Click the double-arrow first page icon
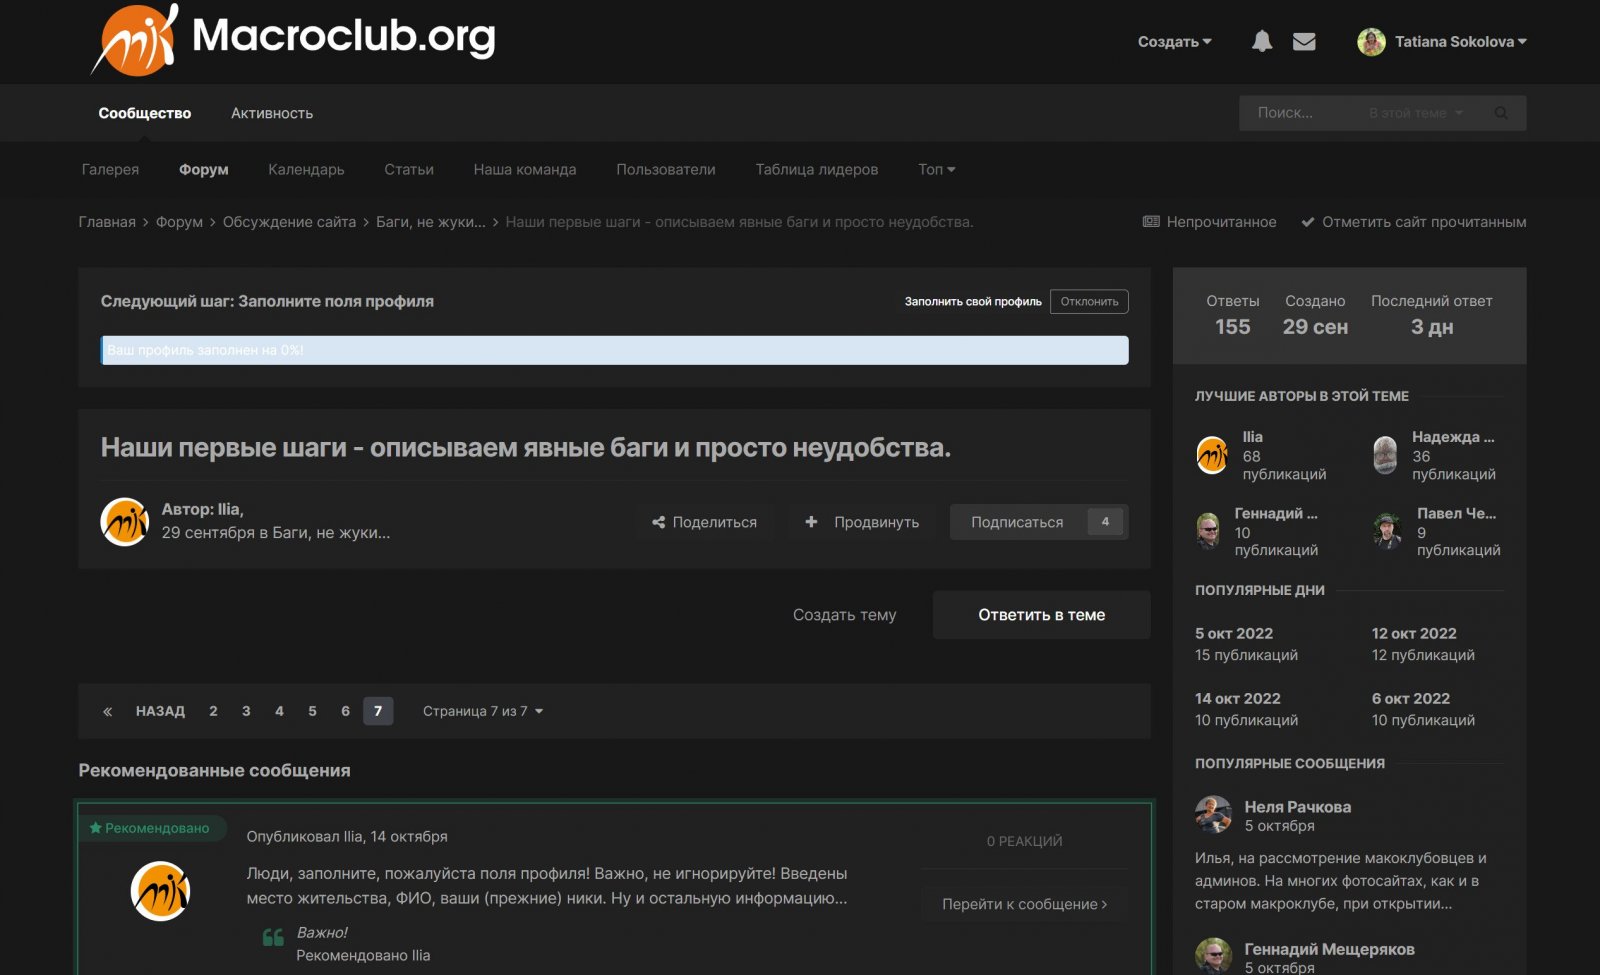 [108, 711]
